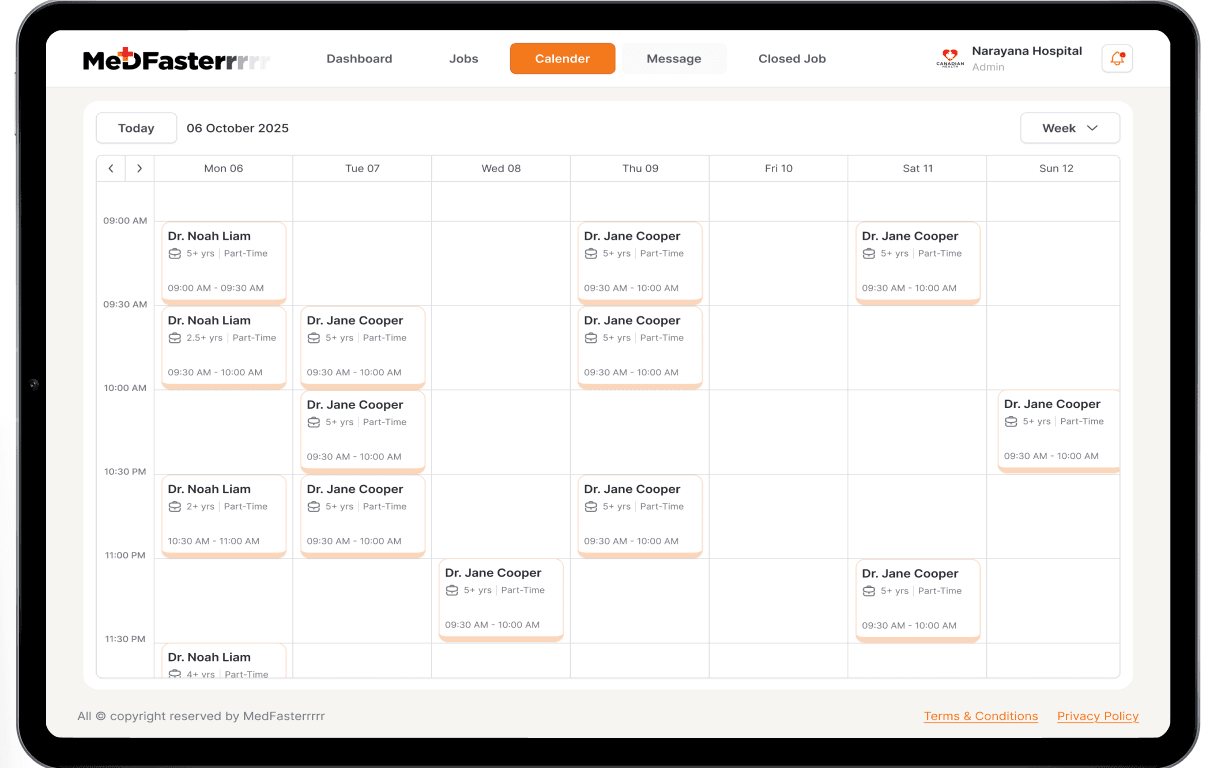Screen dimensions: 1215x768
Task: Open the Week view dropdown
Action: [1070, 128]
